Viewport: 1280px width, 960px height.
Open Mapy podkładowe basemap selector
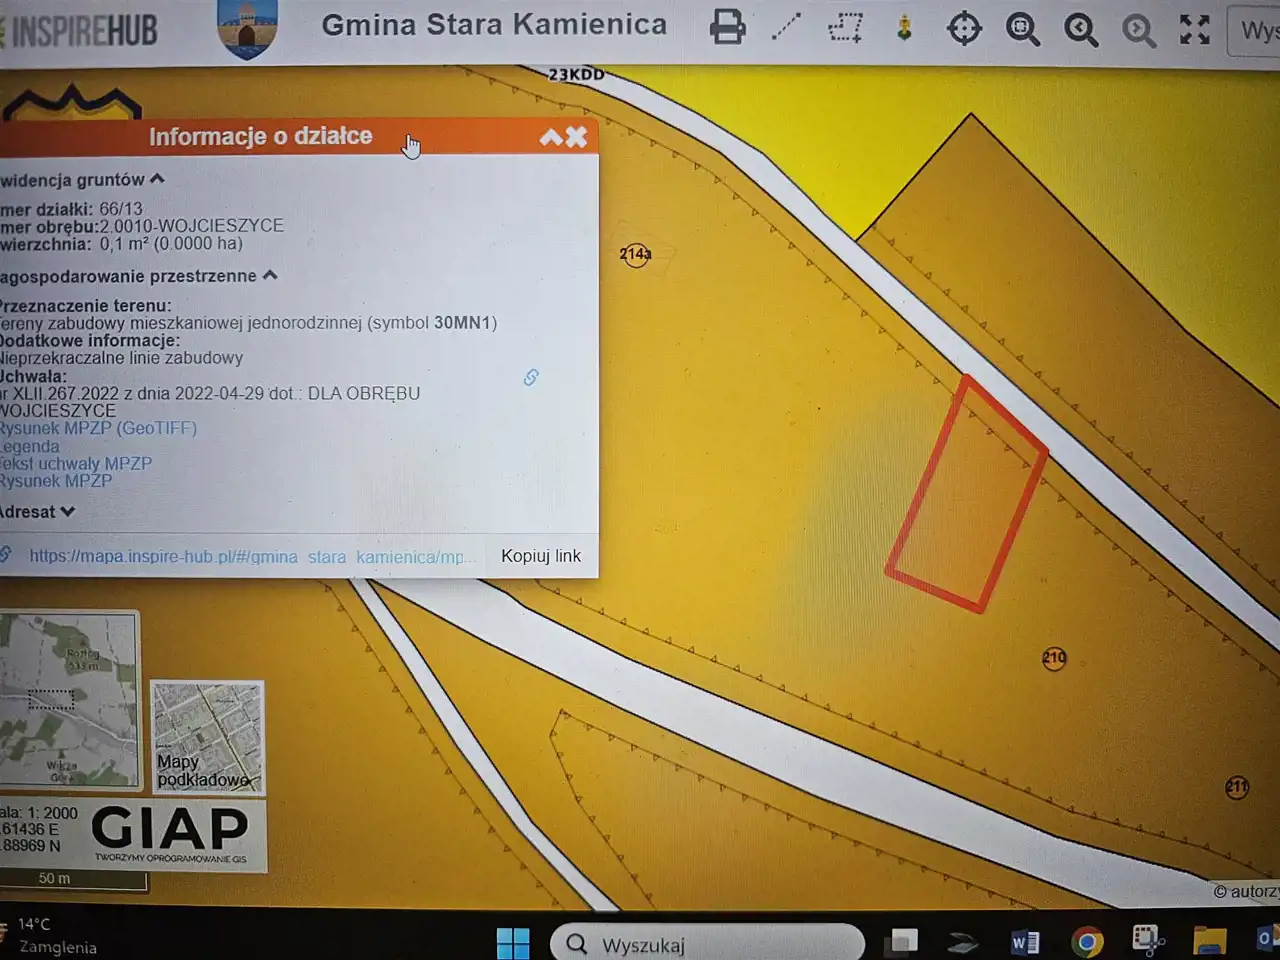pyautogui.click(x=207, y=737)
